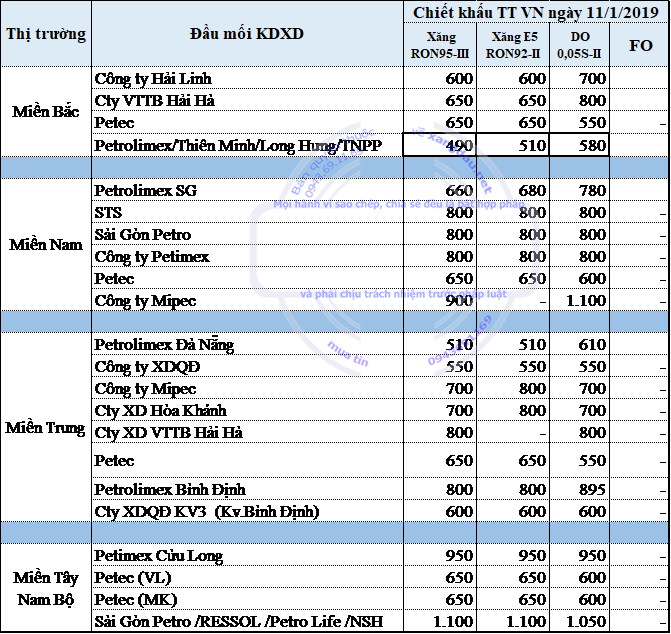Screen dimensions: 671x634
Task: Select the 'Petimex Cửu Long' cell
Action: pos(247,555)
